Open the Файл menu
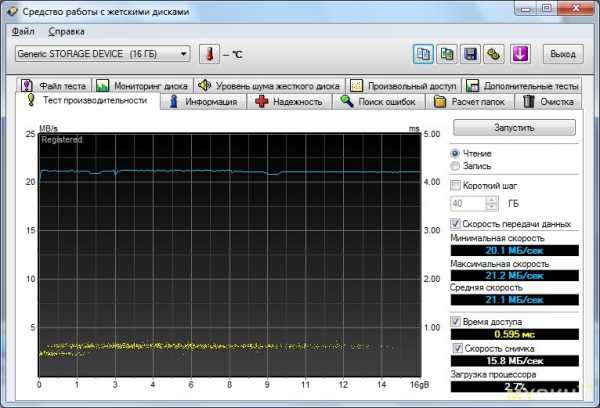The image size is (600, 408). (x=24, y=32)
